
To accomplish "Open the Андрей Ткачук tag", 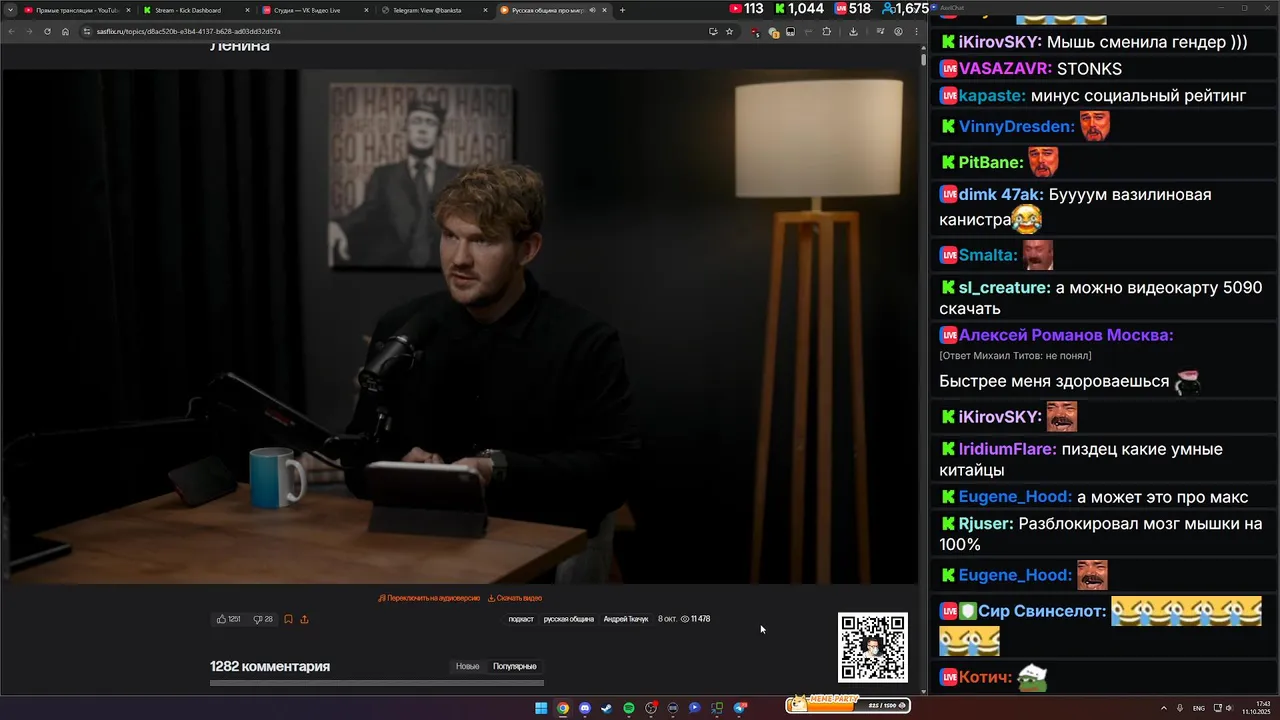I will point(626,619).
